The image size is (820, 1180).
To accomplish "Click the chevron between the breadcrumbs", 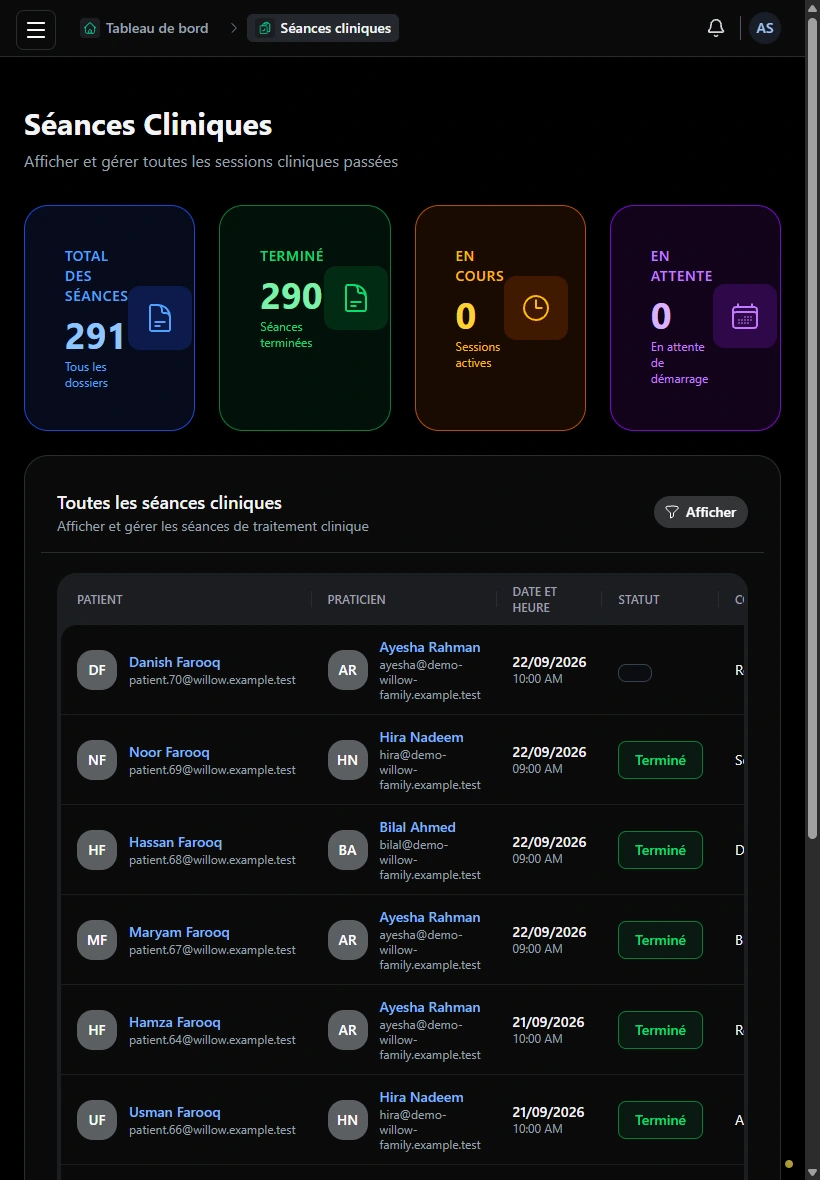I will click(234, 29).
